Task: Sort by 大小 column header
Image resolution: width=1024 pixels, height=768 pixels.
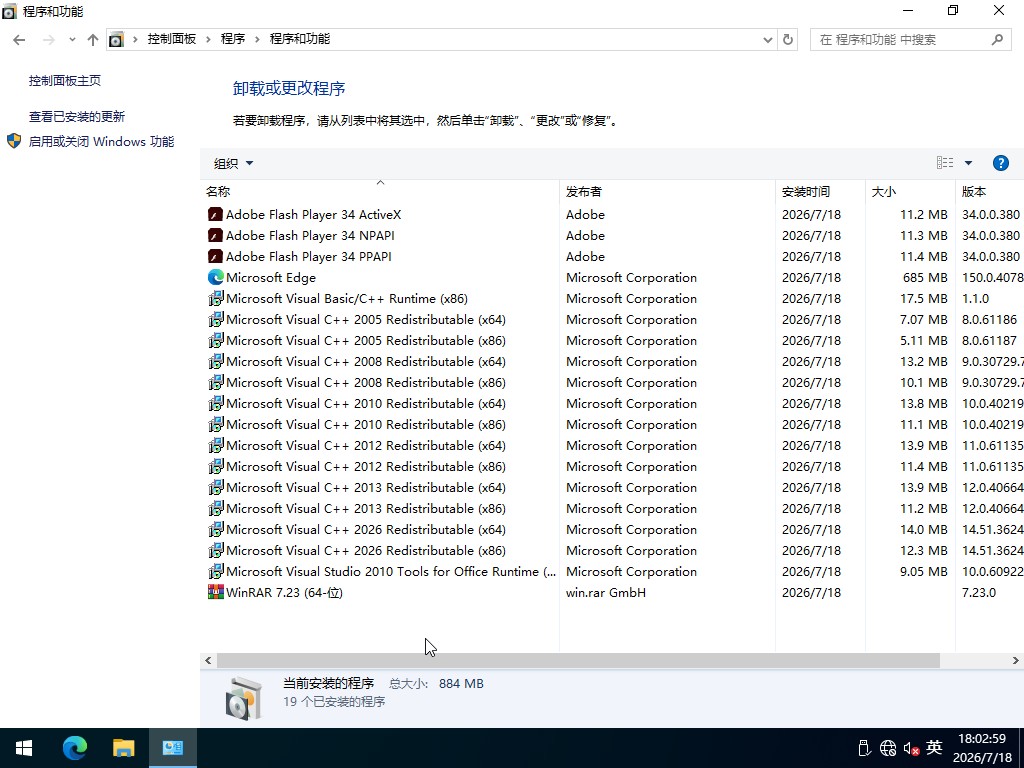Action: (910, 191)
